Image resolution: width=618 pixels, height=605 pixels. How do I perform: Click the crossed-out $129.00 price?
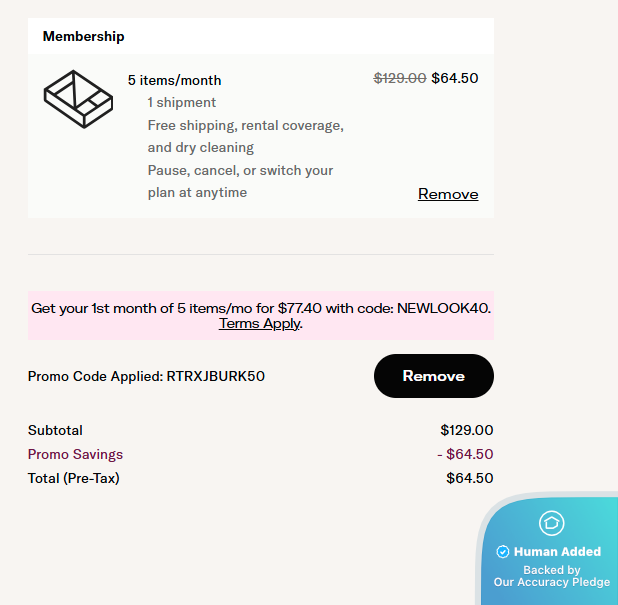[400, 78]
